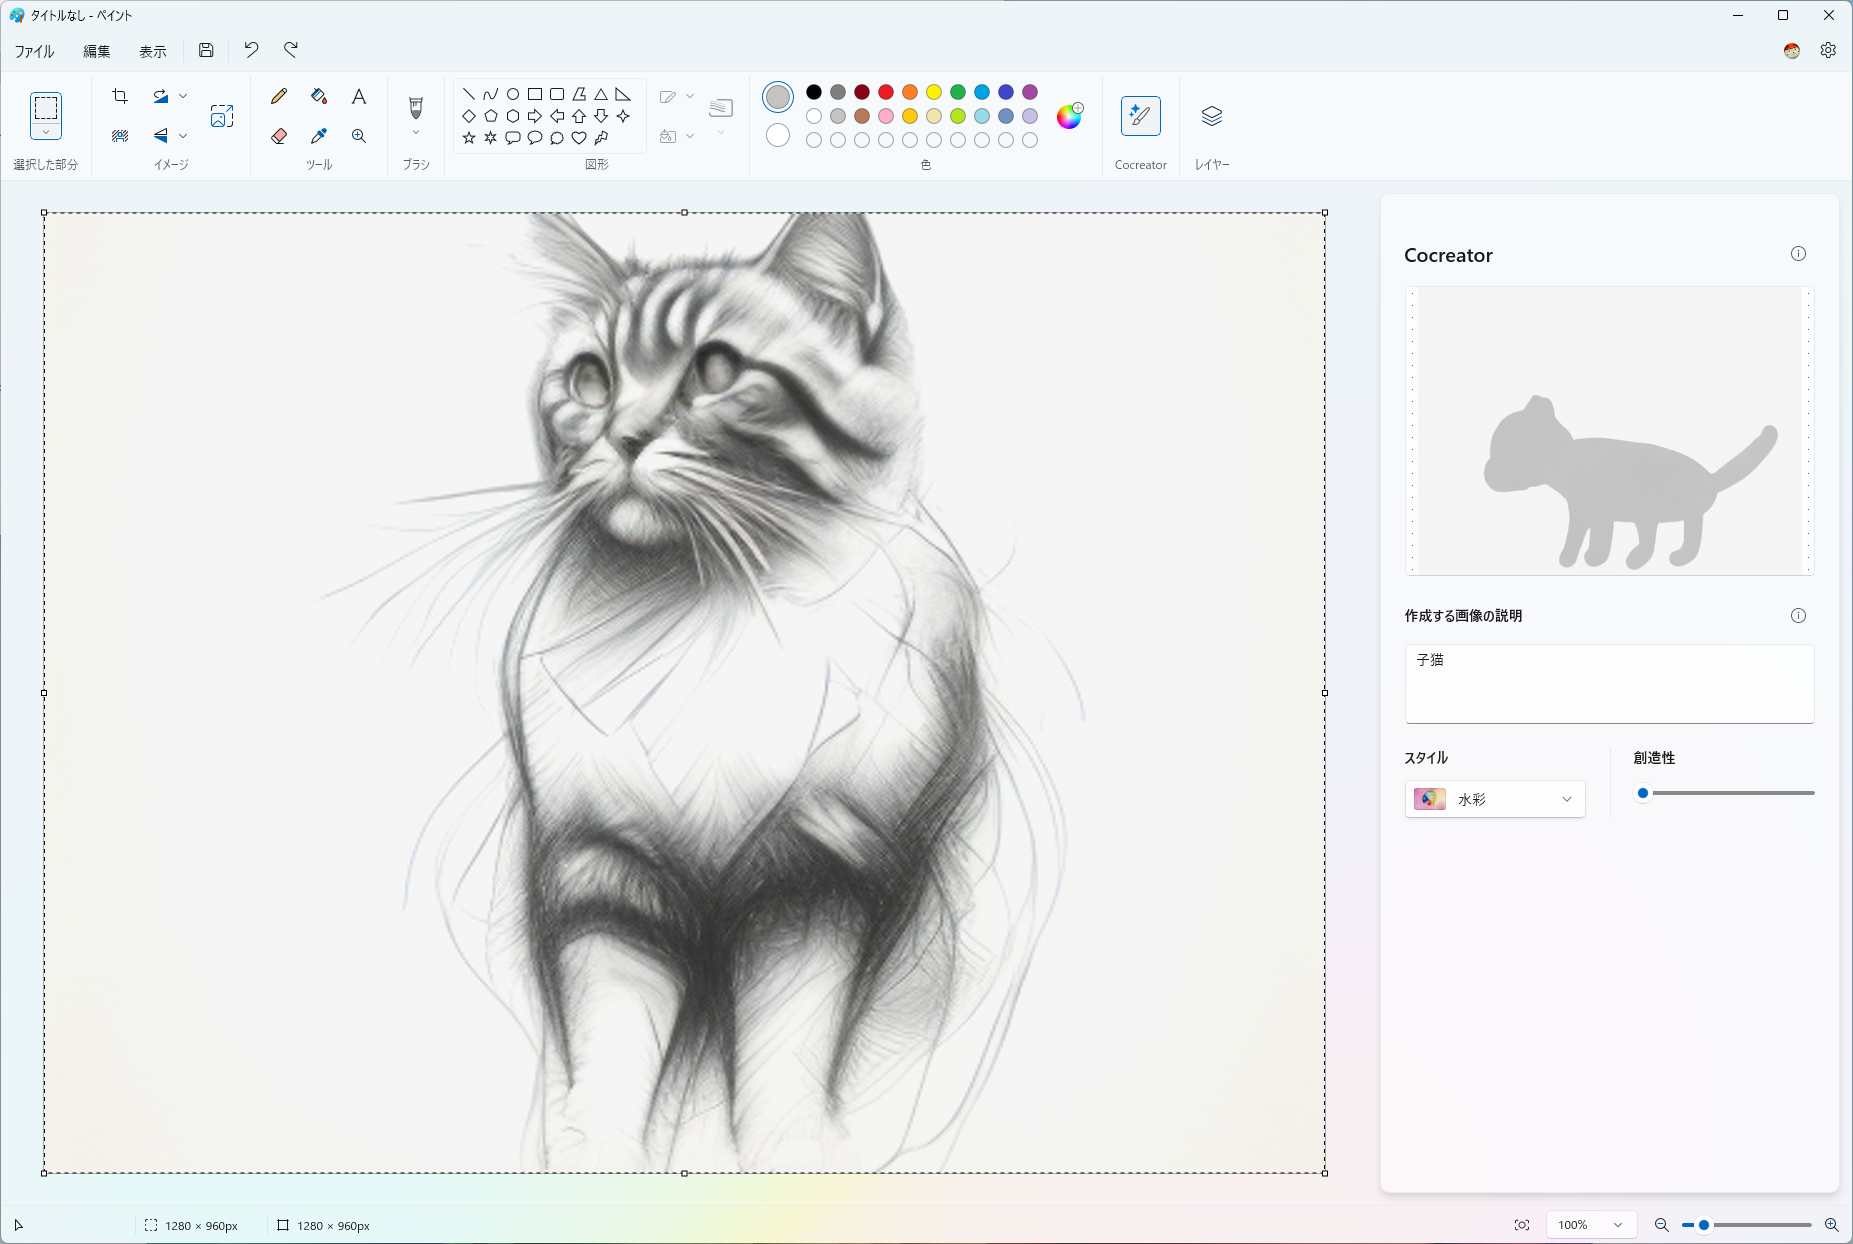Screen dimensions: 1853x1244
Task: Select the Fill with color tool
Action: coord(318,96)
